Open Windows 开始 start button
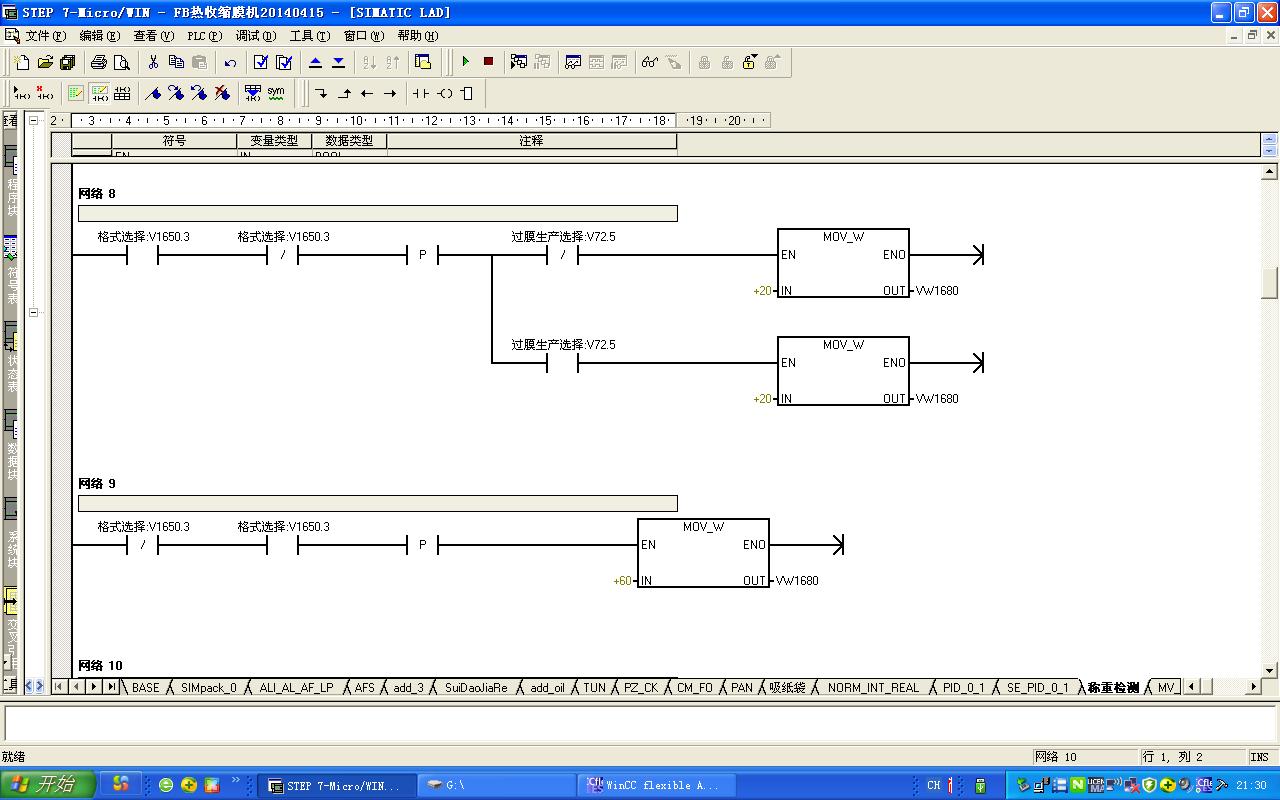The image size is (1280, 800). click(48, 785)
